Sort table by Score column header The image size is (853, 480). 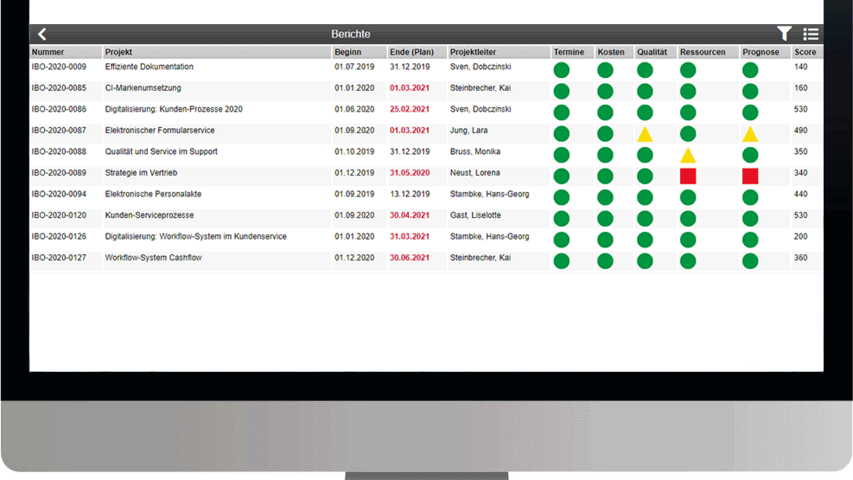tap(806, 52)
